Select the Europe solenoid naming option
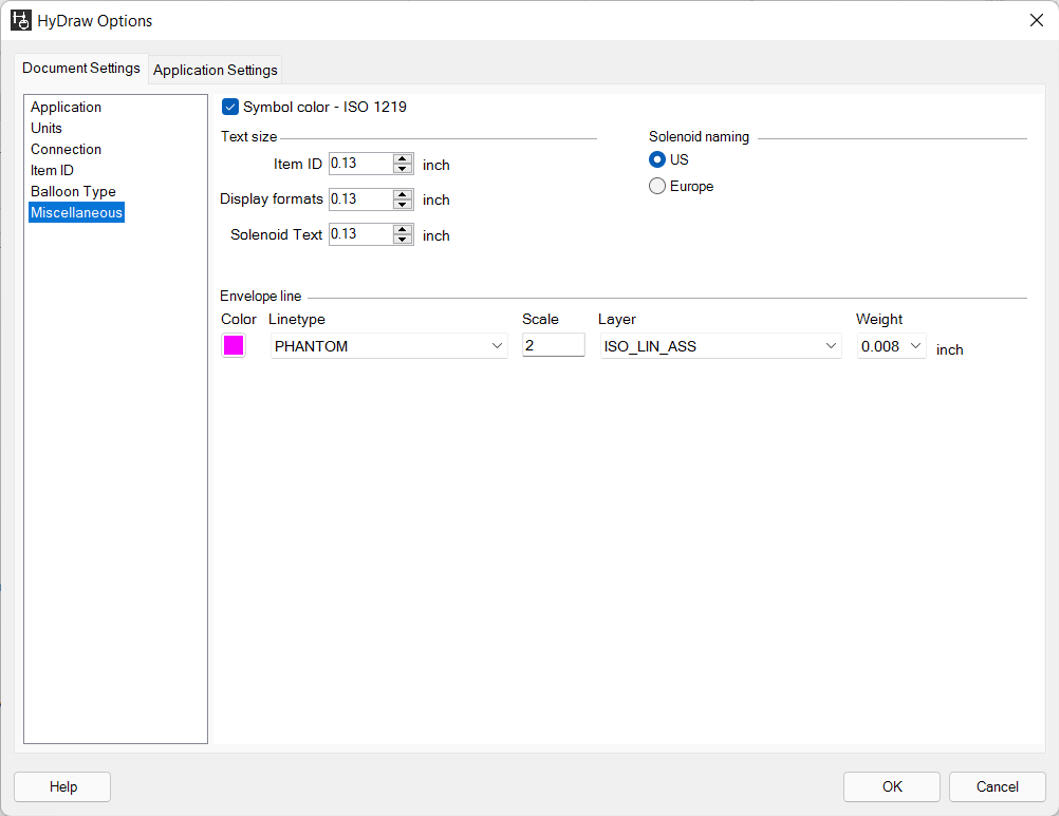 pos(657,186)
